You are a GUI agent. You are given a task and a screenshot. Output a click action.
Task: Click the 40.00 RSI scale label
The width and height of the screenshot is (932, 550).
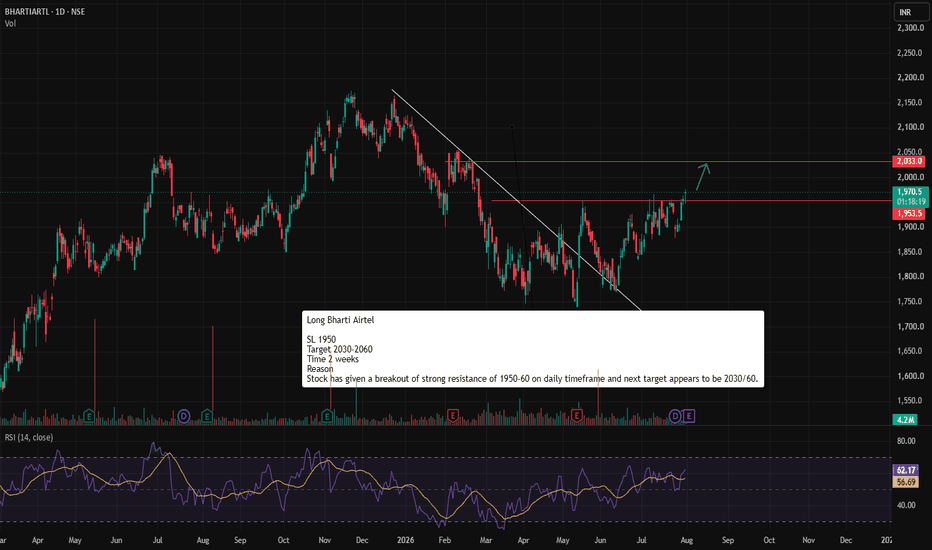click(906, 505)
